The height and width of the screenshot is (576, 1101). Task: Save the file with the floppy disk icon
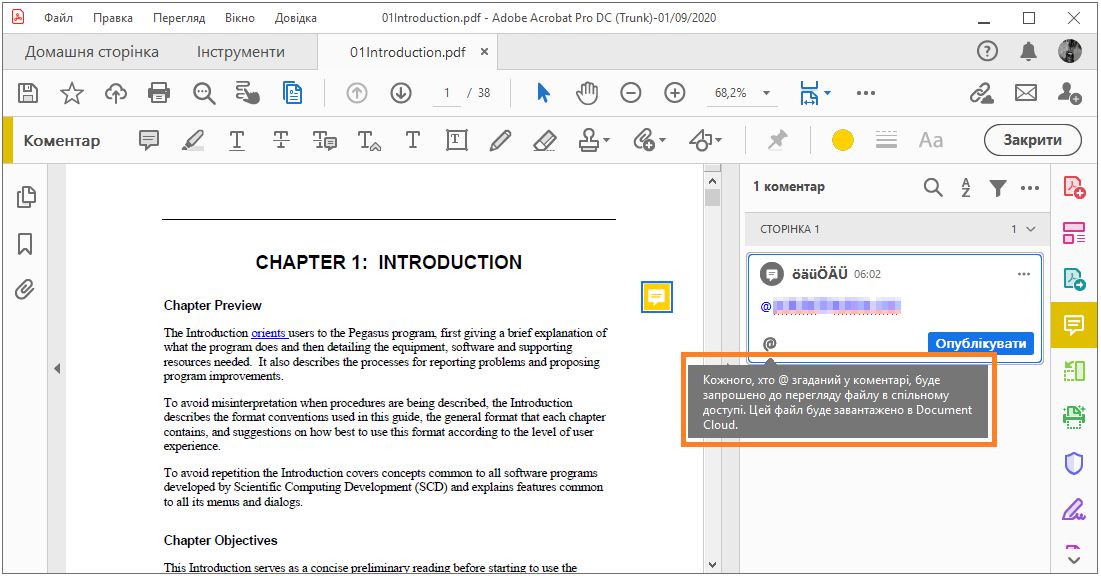coord(28,93)
